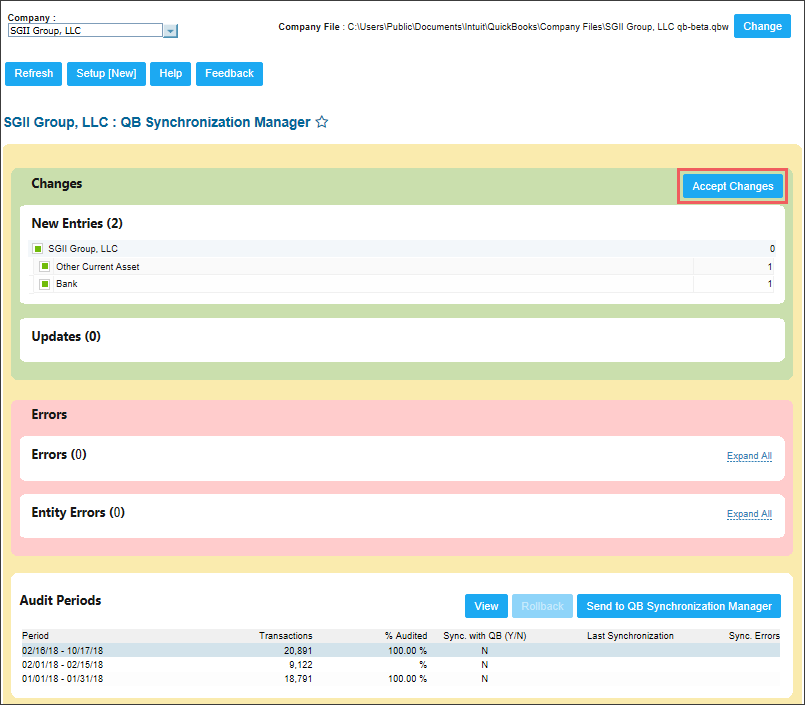Click the View audit period button
Image resolution: width=805 pixels, height=705 pixels.
coord(486,606)
